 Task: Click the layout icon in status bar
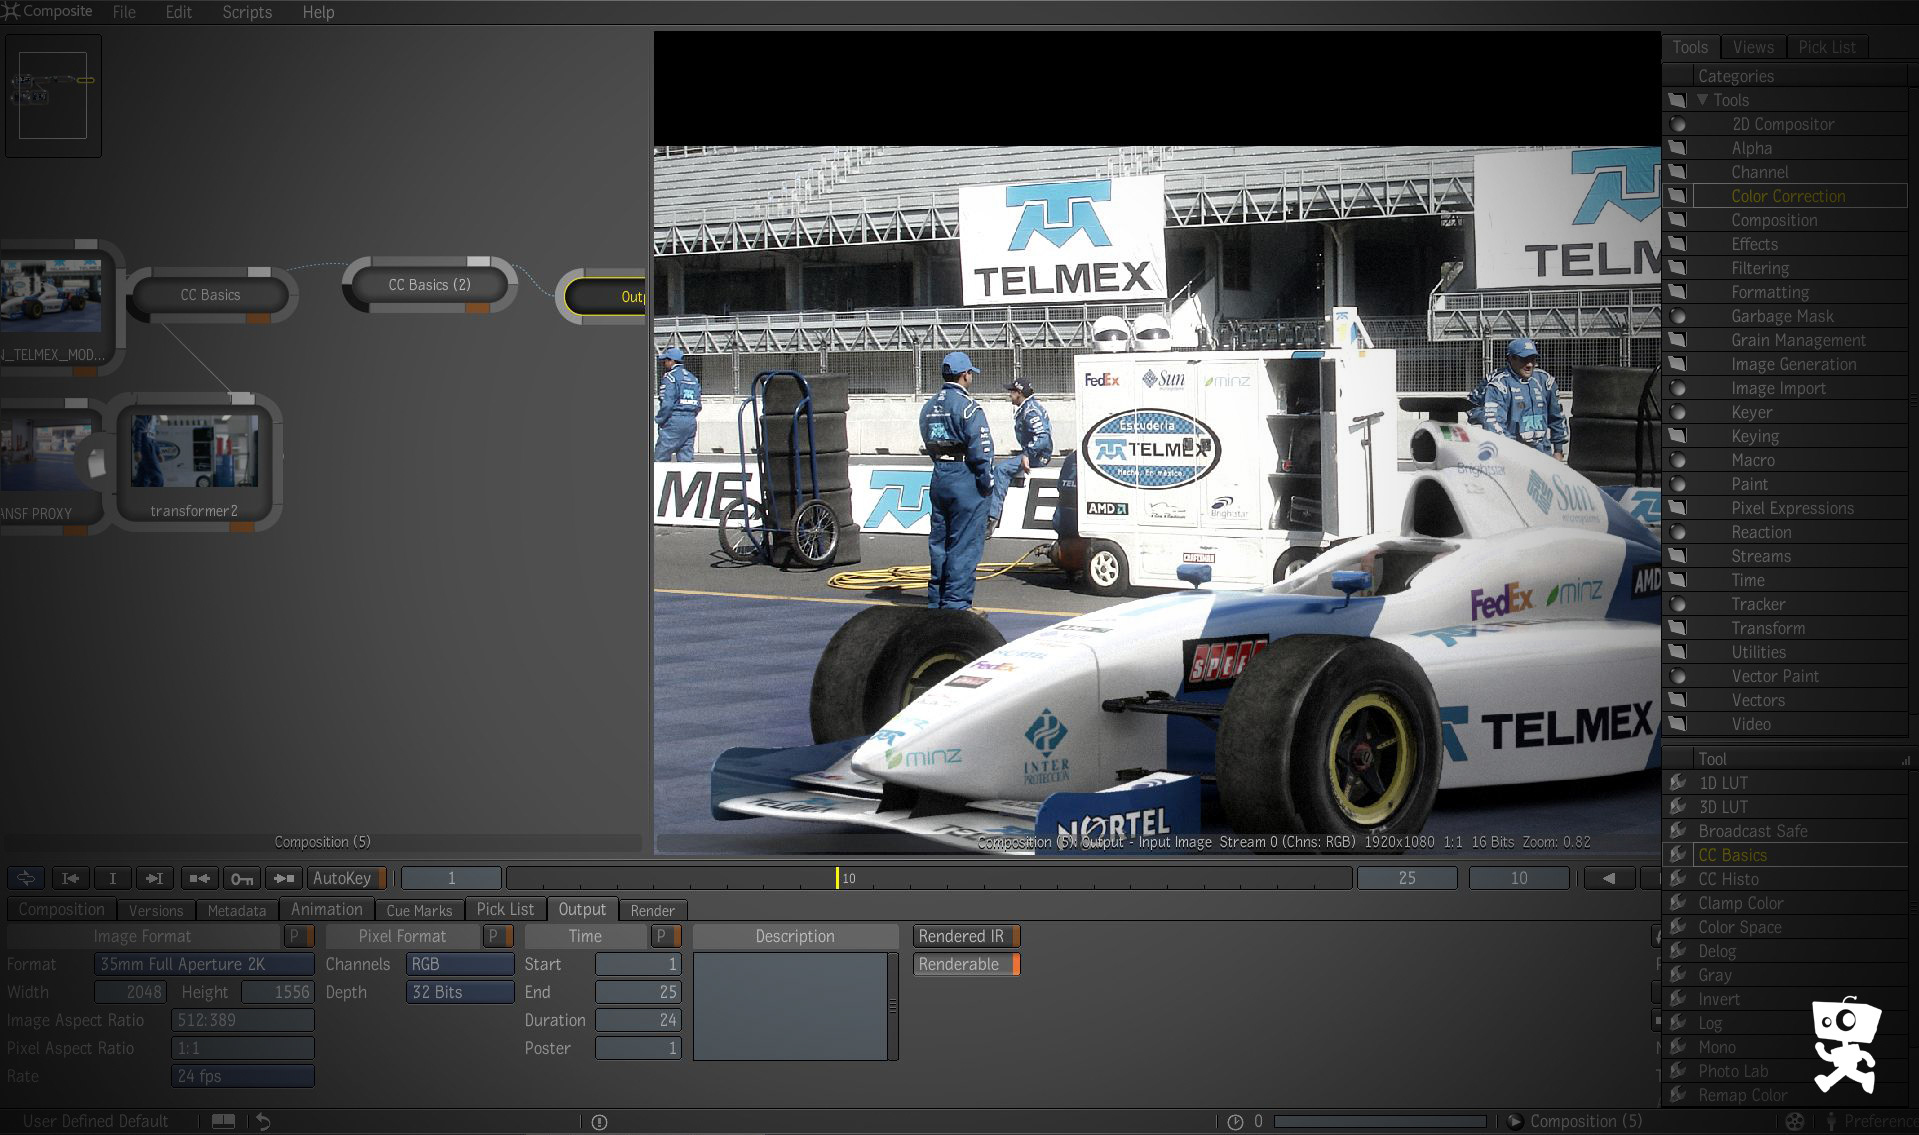pos(223,1121)
